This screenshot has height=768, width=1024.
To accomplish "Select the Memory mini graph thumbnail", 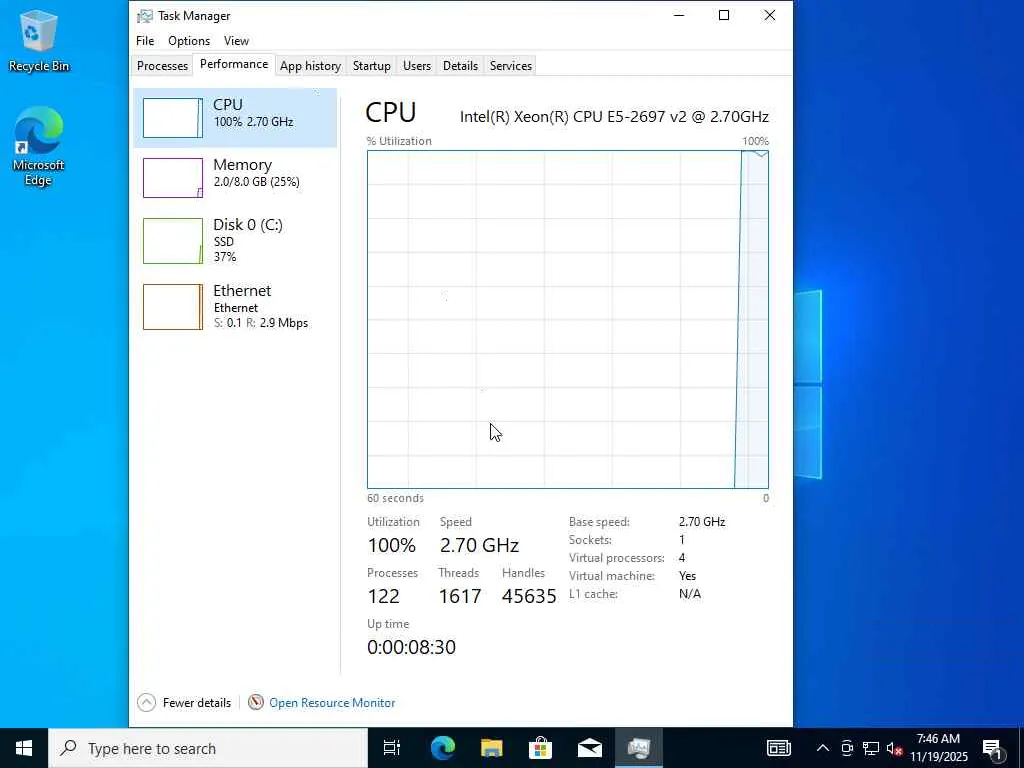I will (x=173, y=178).
